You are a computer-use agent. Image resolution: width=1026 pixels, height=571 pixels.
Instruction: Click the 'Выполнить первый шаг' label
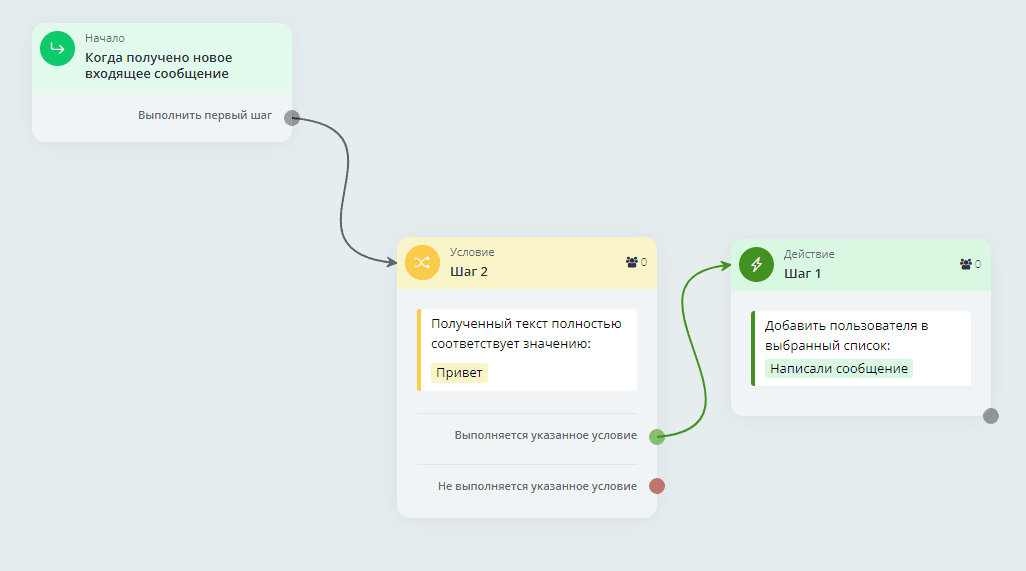[x=204, y=116]
